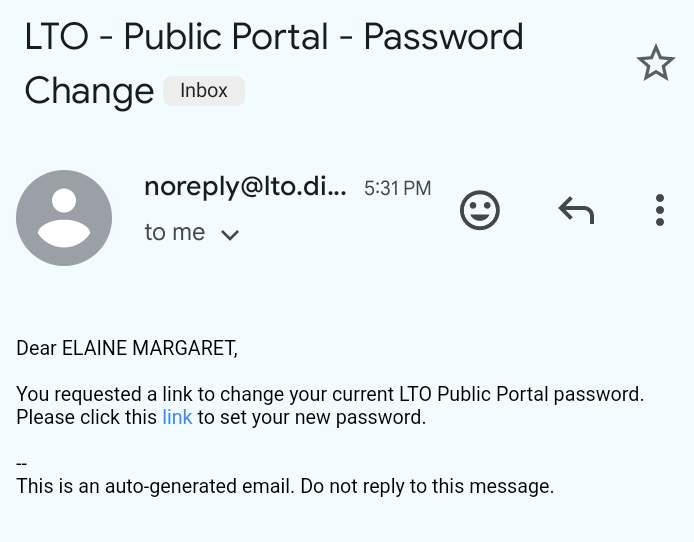Reply to the noreply sender
694x542 pixels.
coord(576,210)
